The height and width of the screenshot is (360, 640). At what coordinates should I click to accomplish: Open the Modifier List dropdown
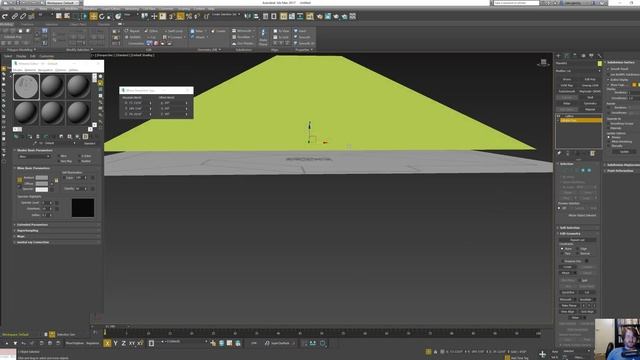coord(578,71)
